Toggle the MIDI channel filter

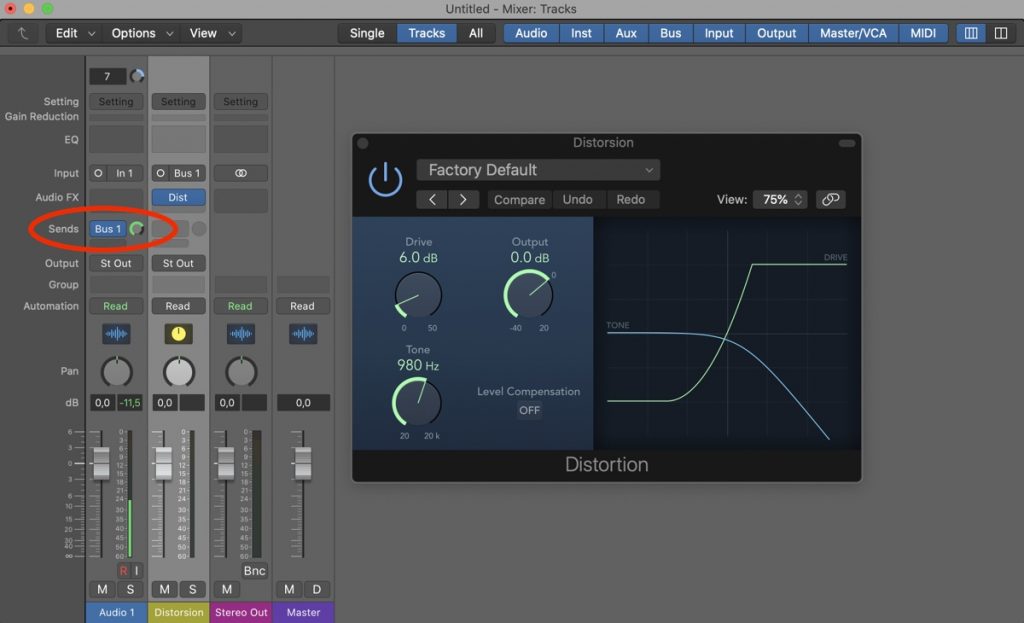coord(923,33)
